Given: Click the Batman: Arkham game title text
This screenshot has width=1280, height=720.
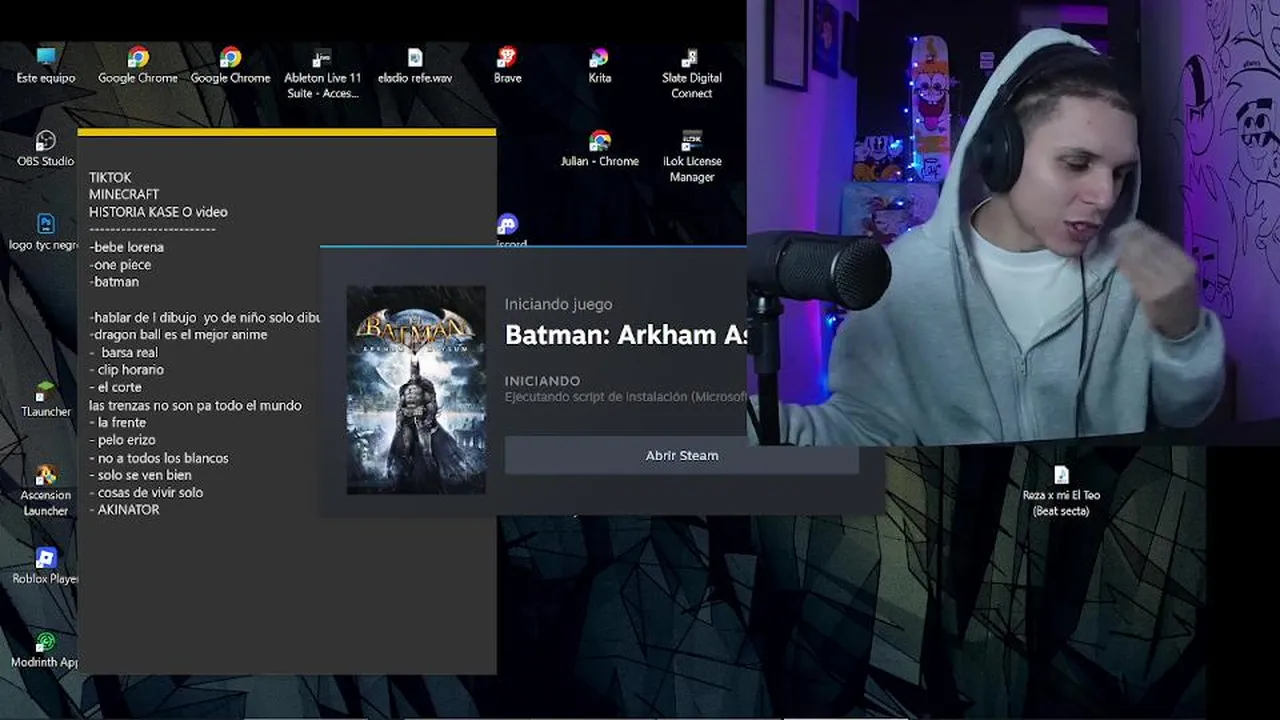Looking at the screenshot, I should (625, 335).
